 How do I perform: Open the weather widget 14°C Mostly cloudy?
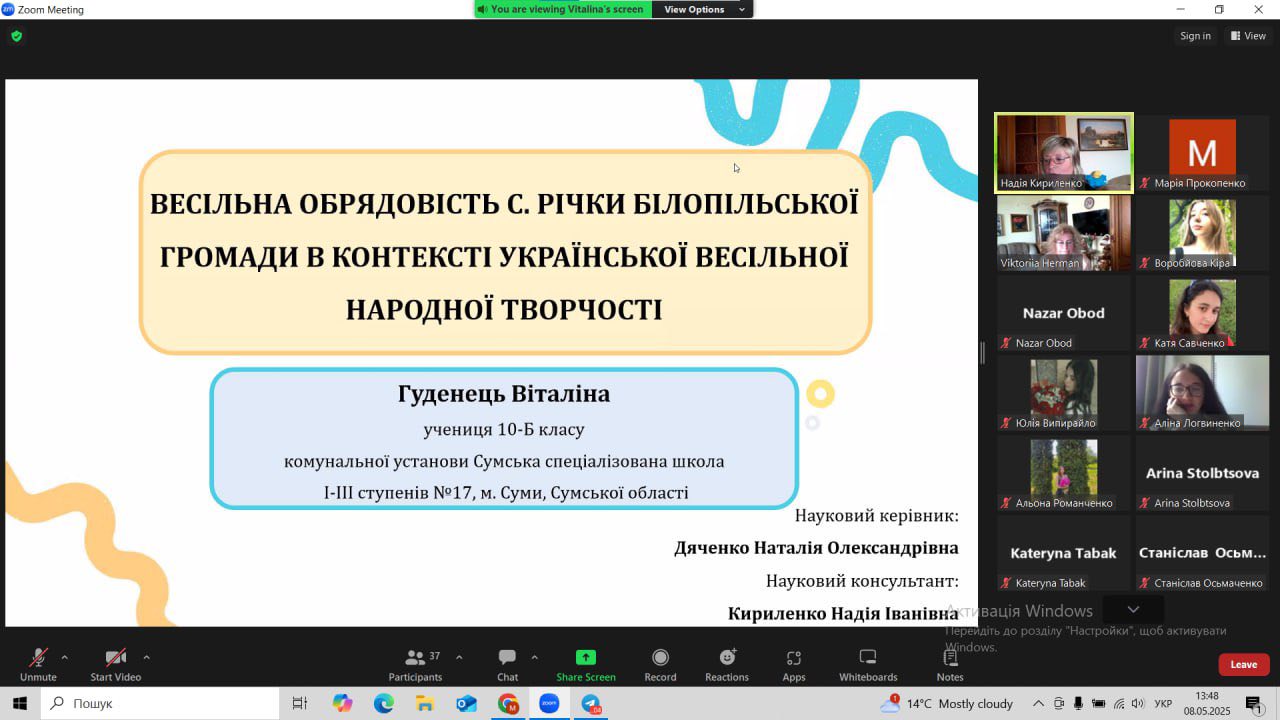click(947, 704)
